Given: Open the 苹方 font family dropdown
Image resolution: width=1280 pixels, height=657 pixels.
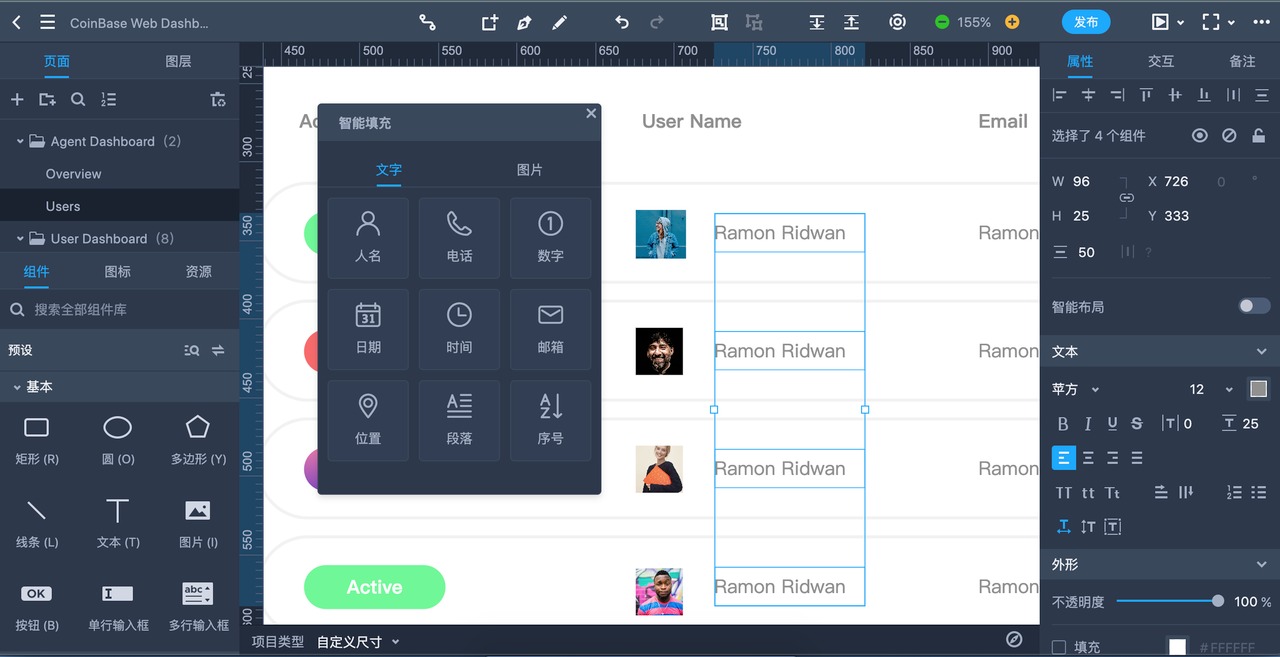Looking at the screenshot, I should (1075, 389).
